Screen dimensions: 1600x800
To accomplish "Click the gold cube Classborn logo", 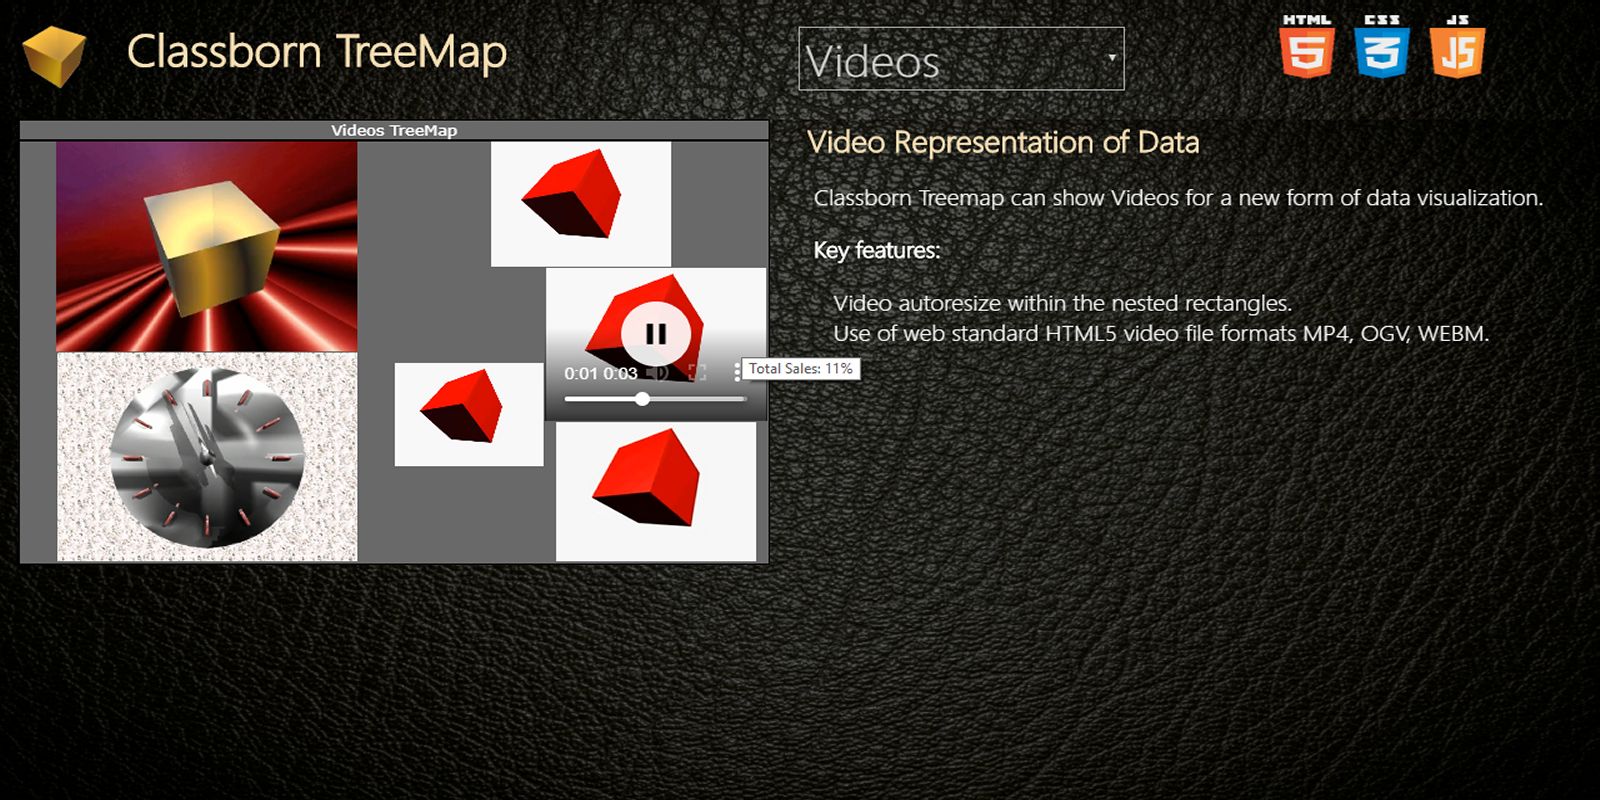I will [54, 55].
